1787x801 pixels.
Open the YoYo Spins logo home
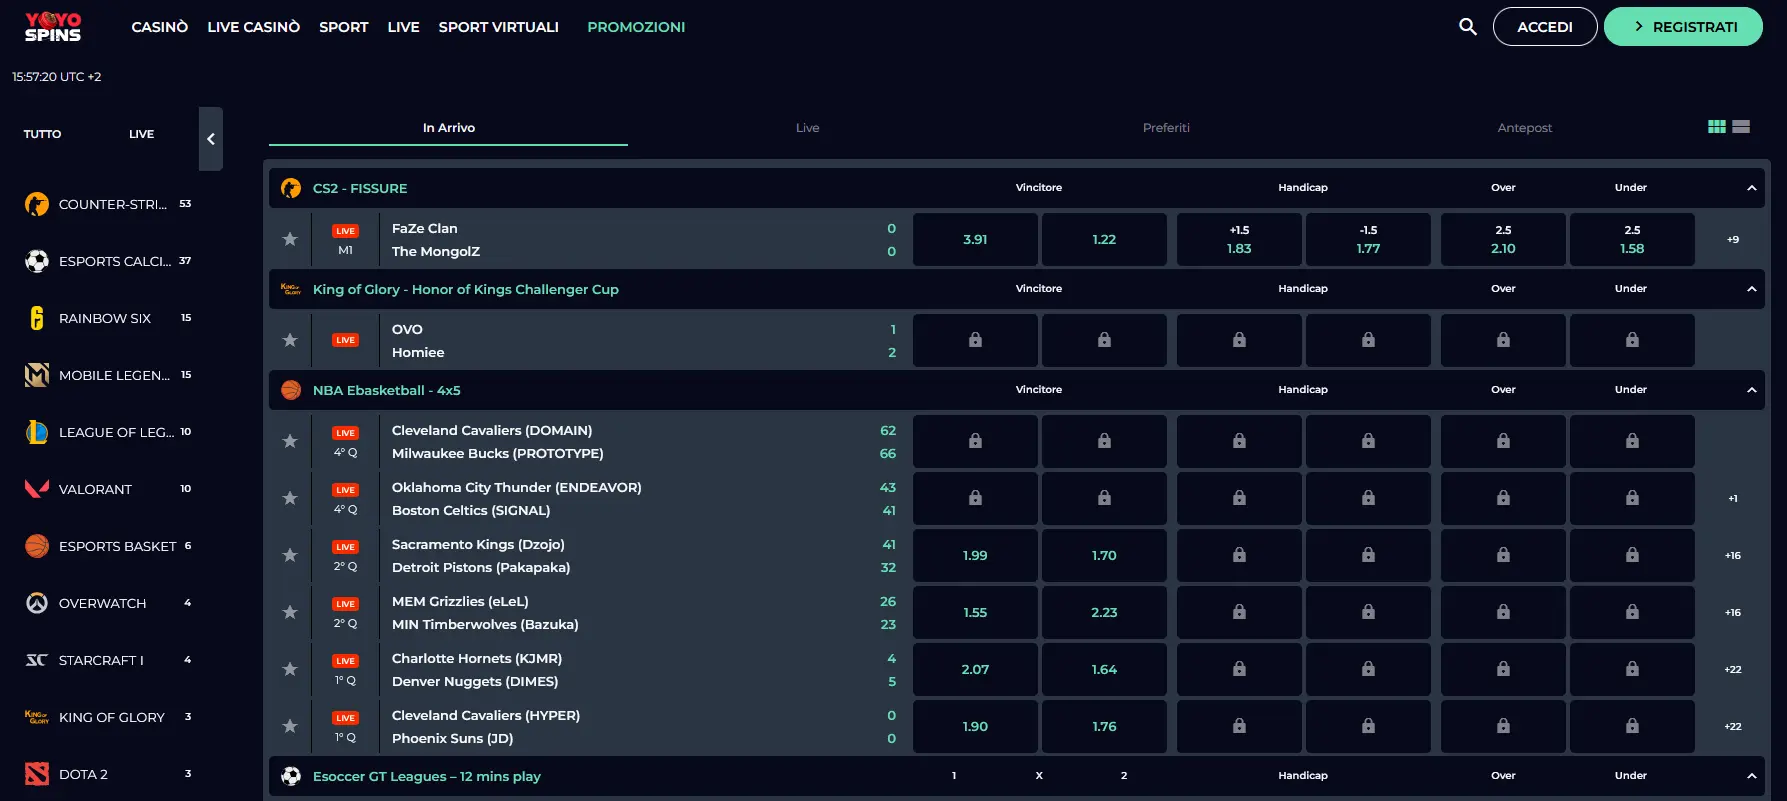click(53, 27)
